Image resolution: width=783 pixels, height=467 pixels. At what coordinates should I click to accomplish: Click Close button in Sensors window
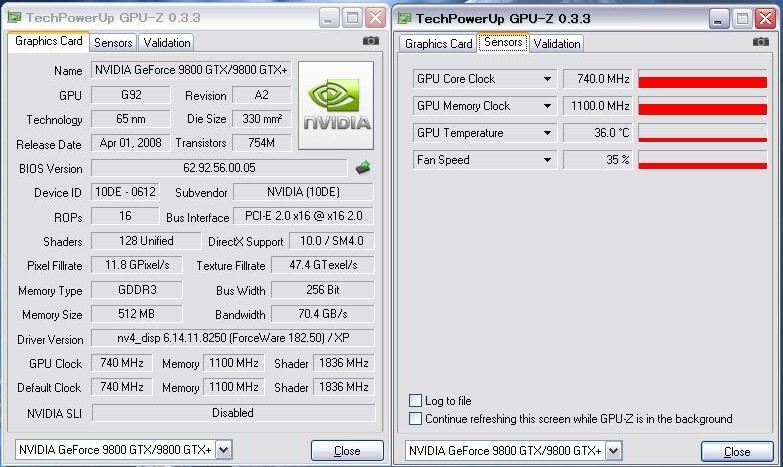click(x=737, y=452)
